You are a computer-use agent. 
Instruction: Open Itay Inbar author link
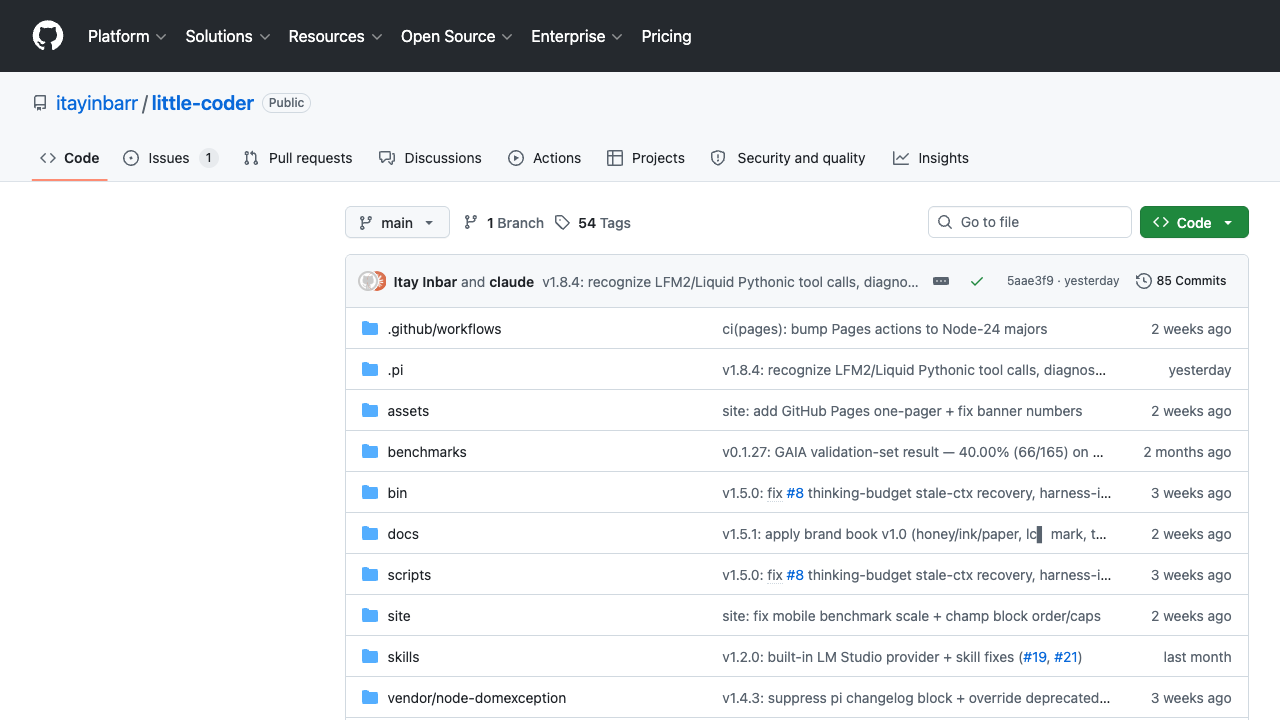pyautogui.click(x=425, y=282)
